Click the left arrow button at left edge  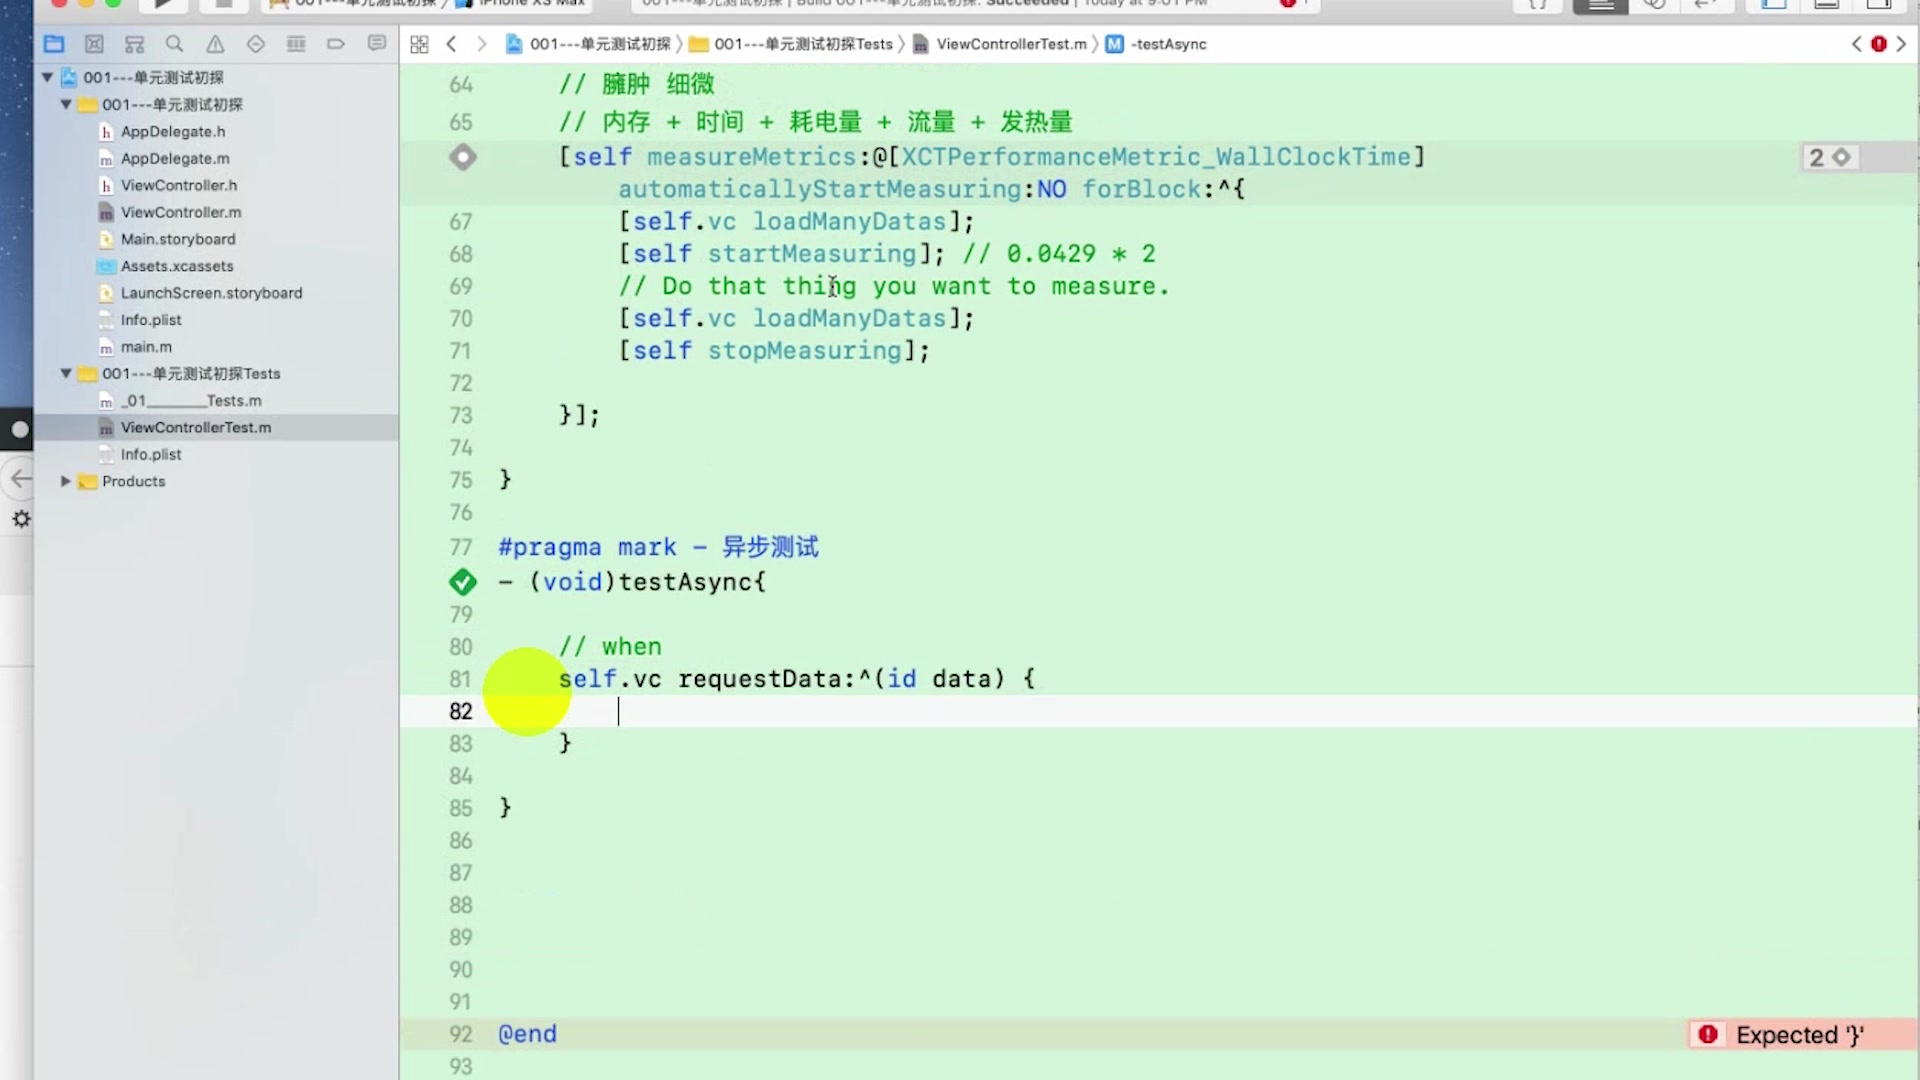tap(21, 478)
